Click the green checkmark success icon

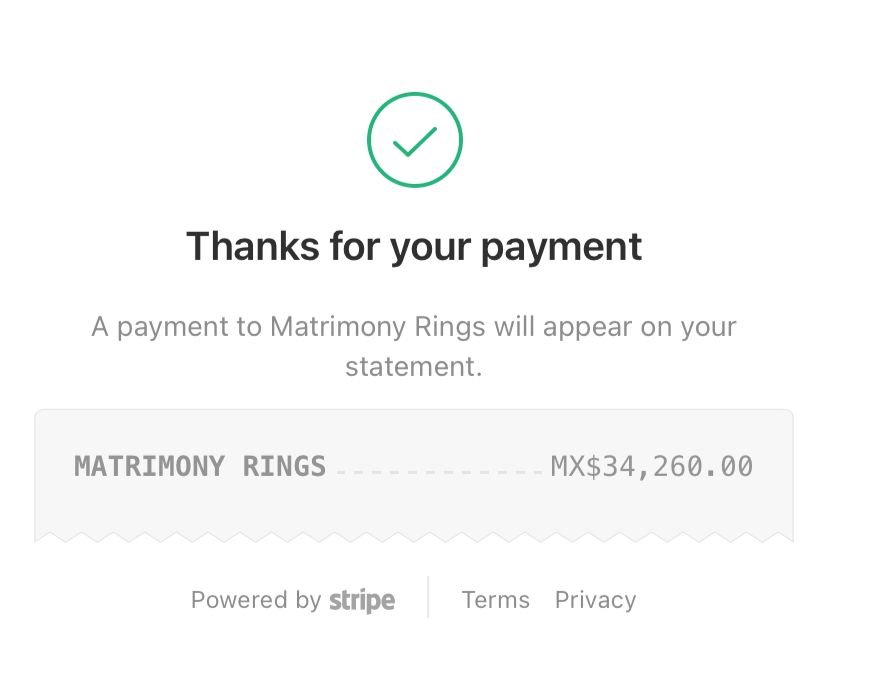pos(415,140)
